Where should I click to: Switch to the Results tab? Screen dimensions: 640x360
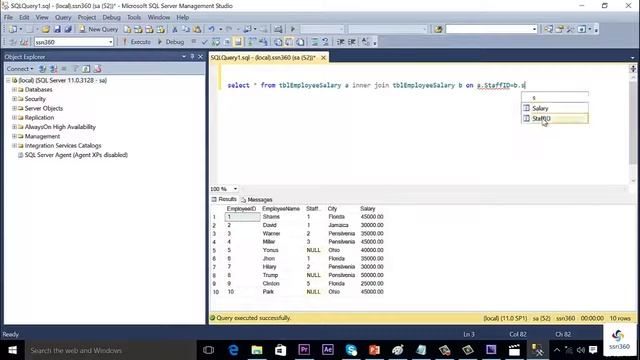(224, 199)
